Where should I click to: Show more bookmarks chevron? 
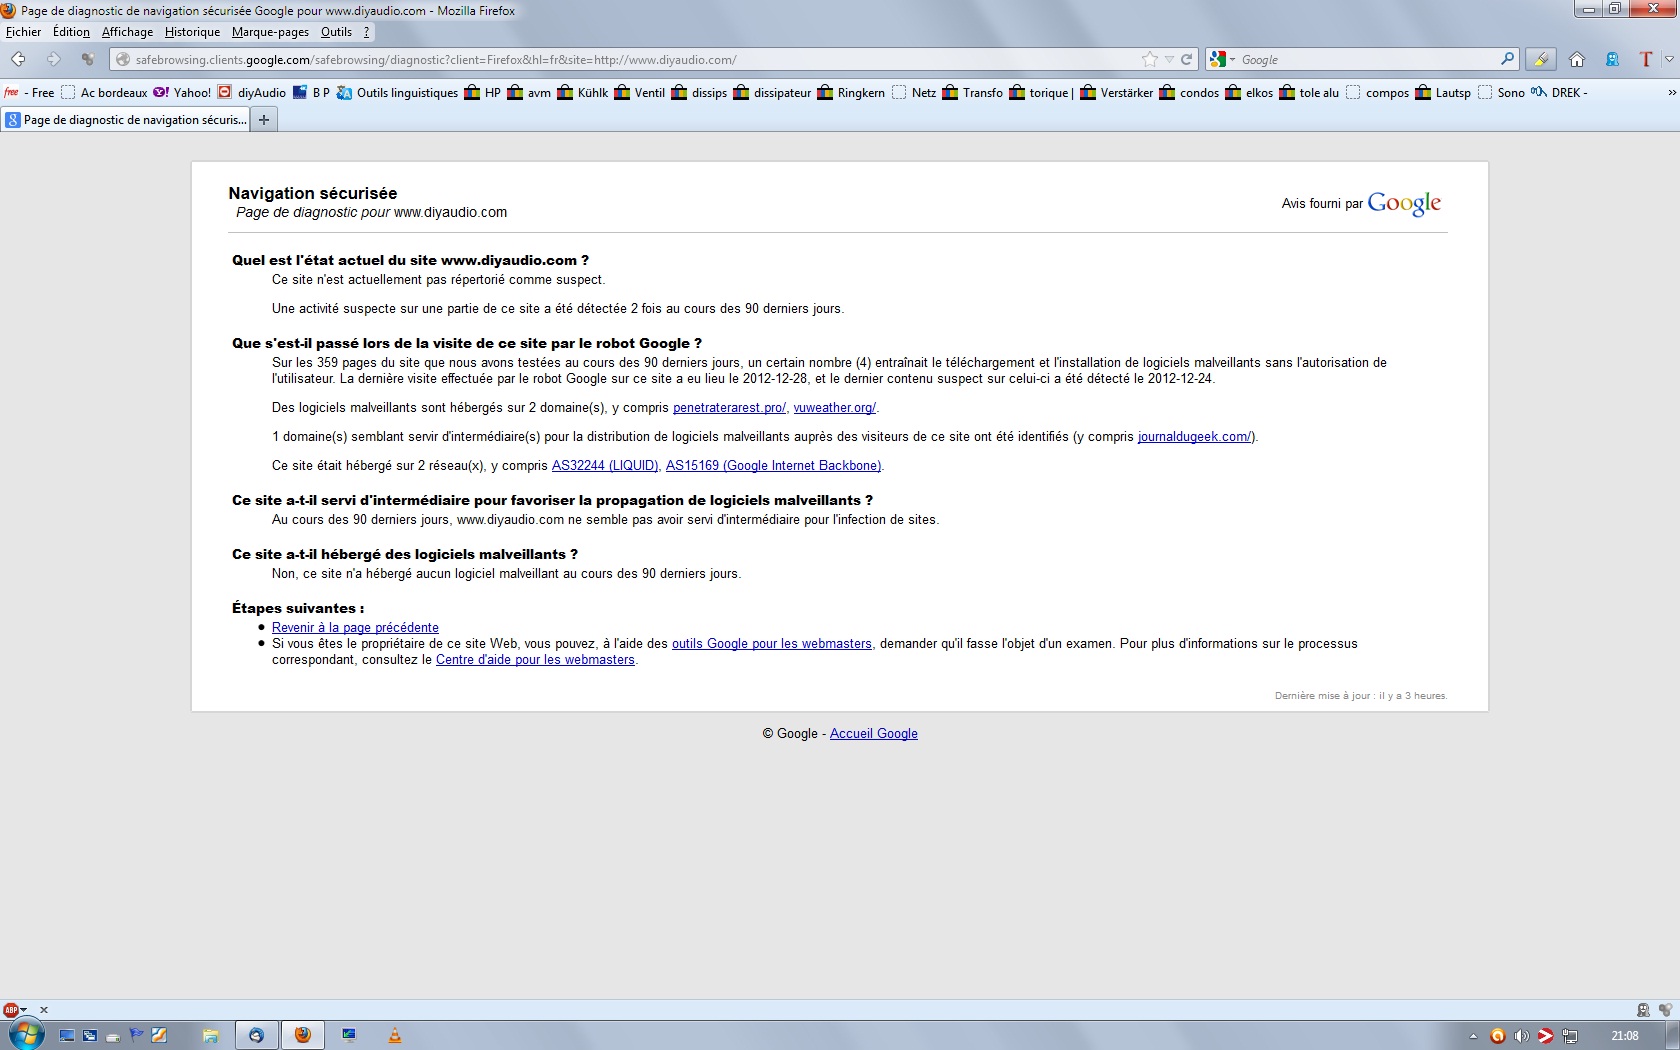pos(1672,93)
